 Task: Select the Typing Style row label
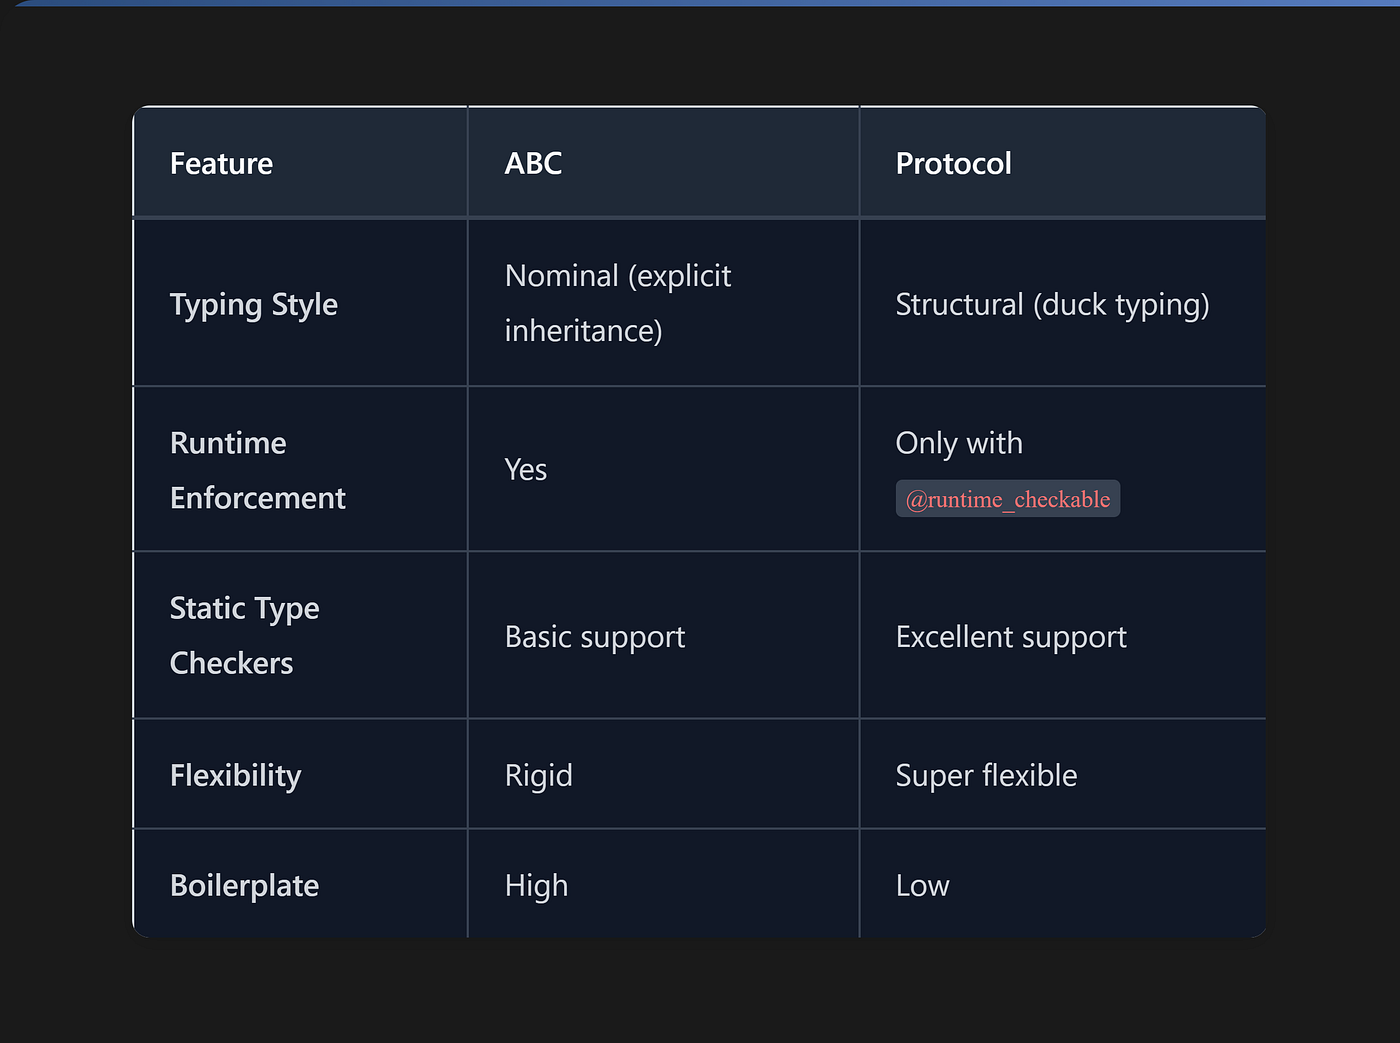click(254, 304)
